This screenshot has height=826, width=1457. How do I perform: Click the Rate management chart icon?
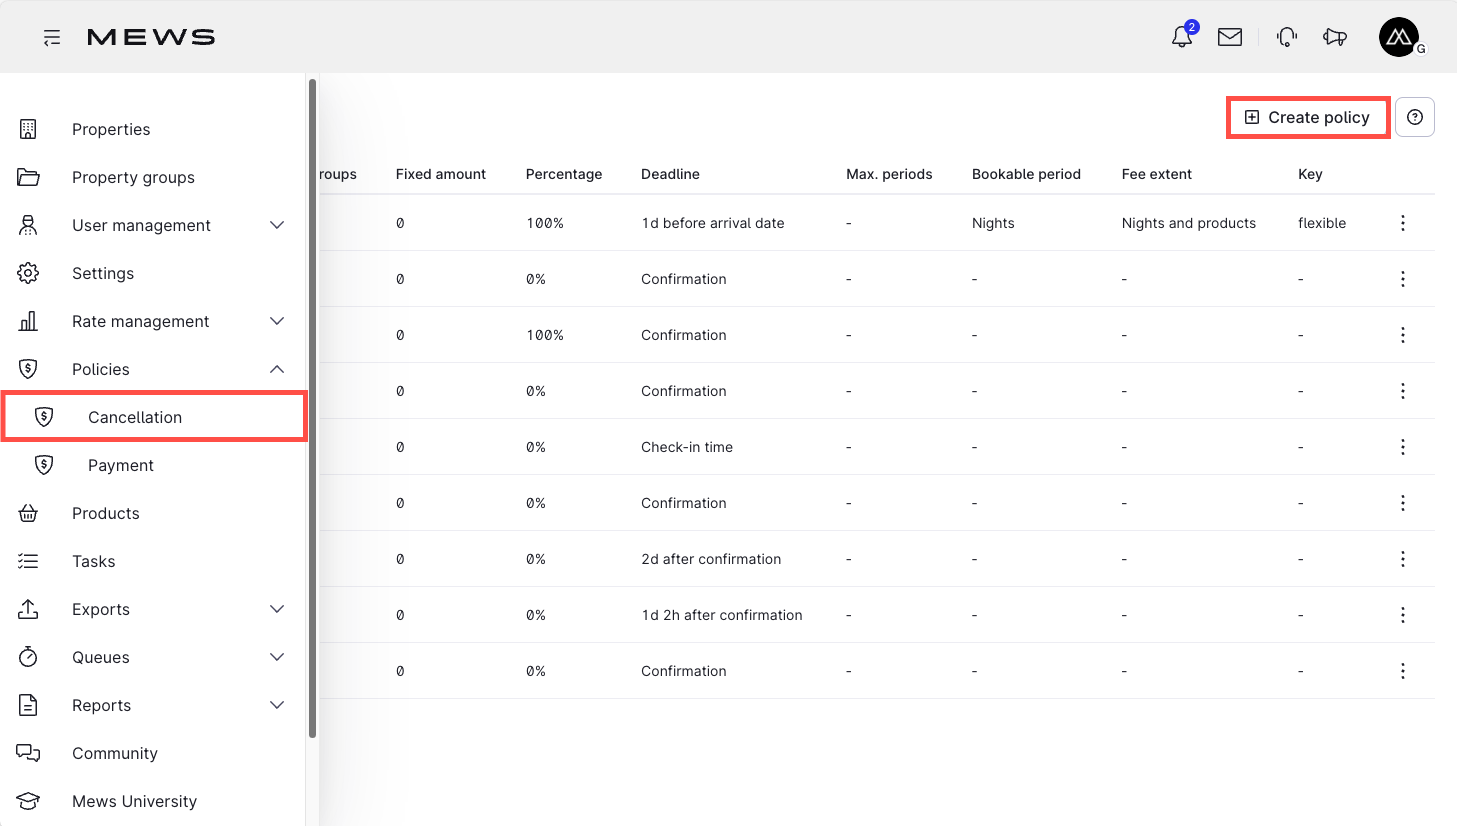tap(28, 321)
